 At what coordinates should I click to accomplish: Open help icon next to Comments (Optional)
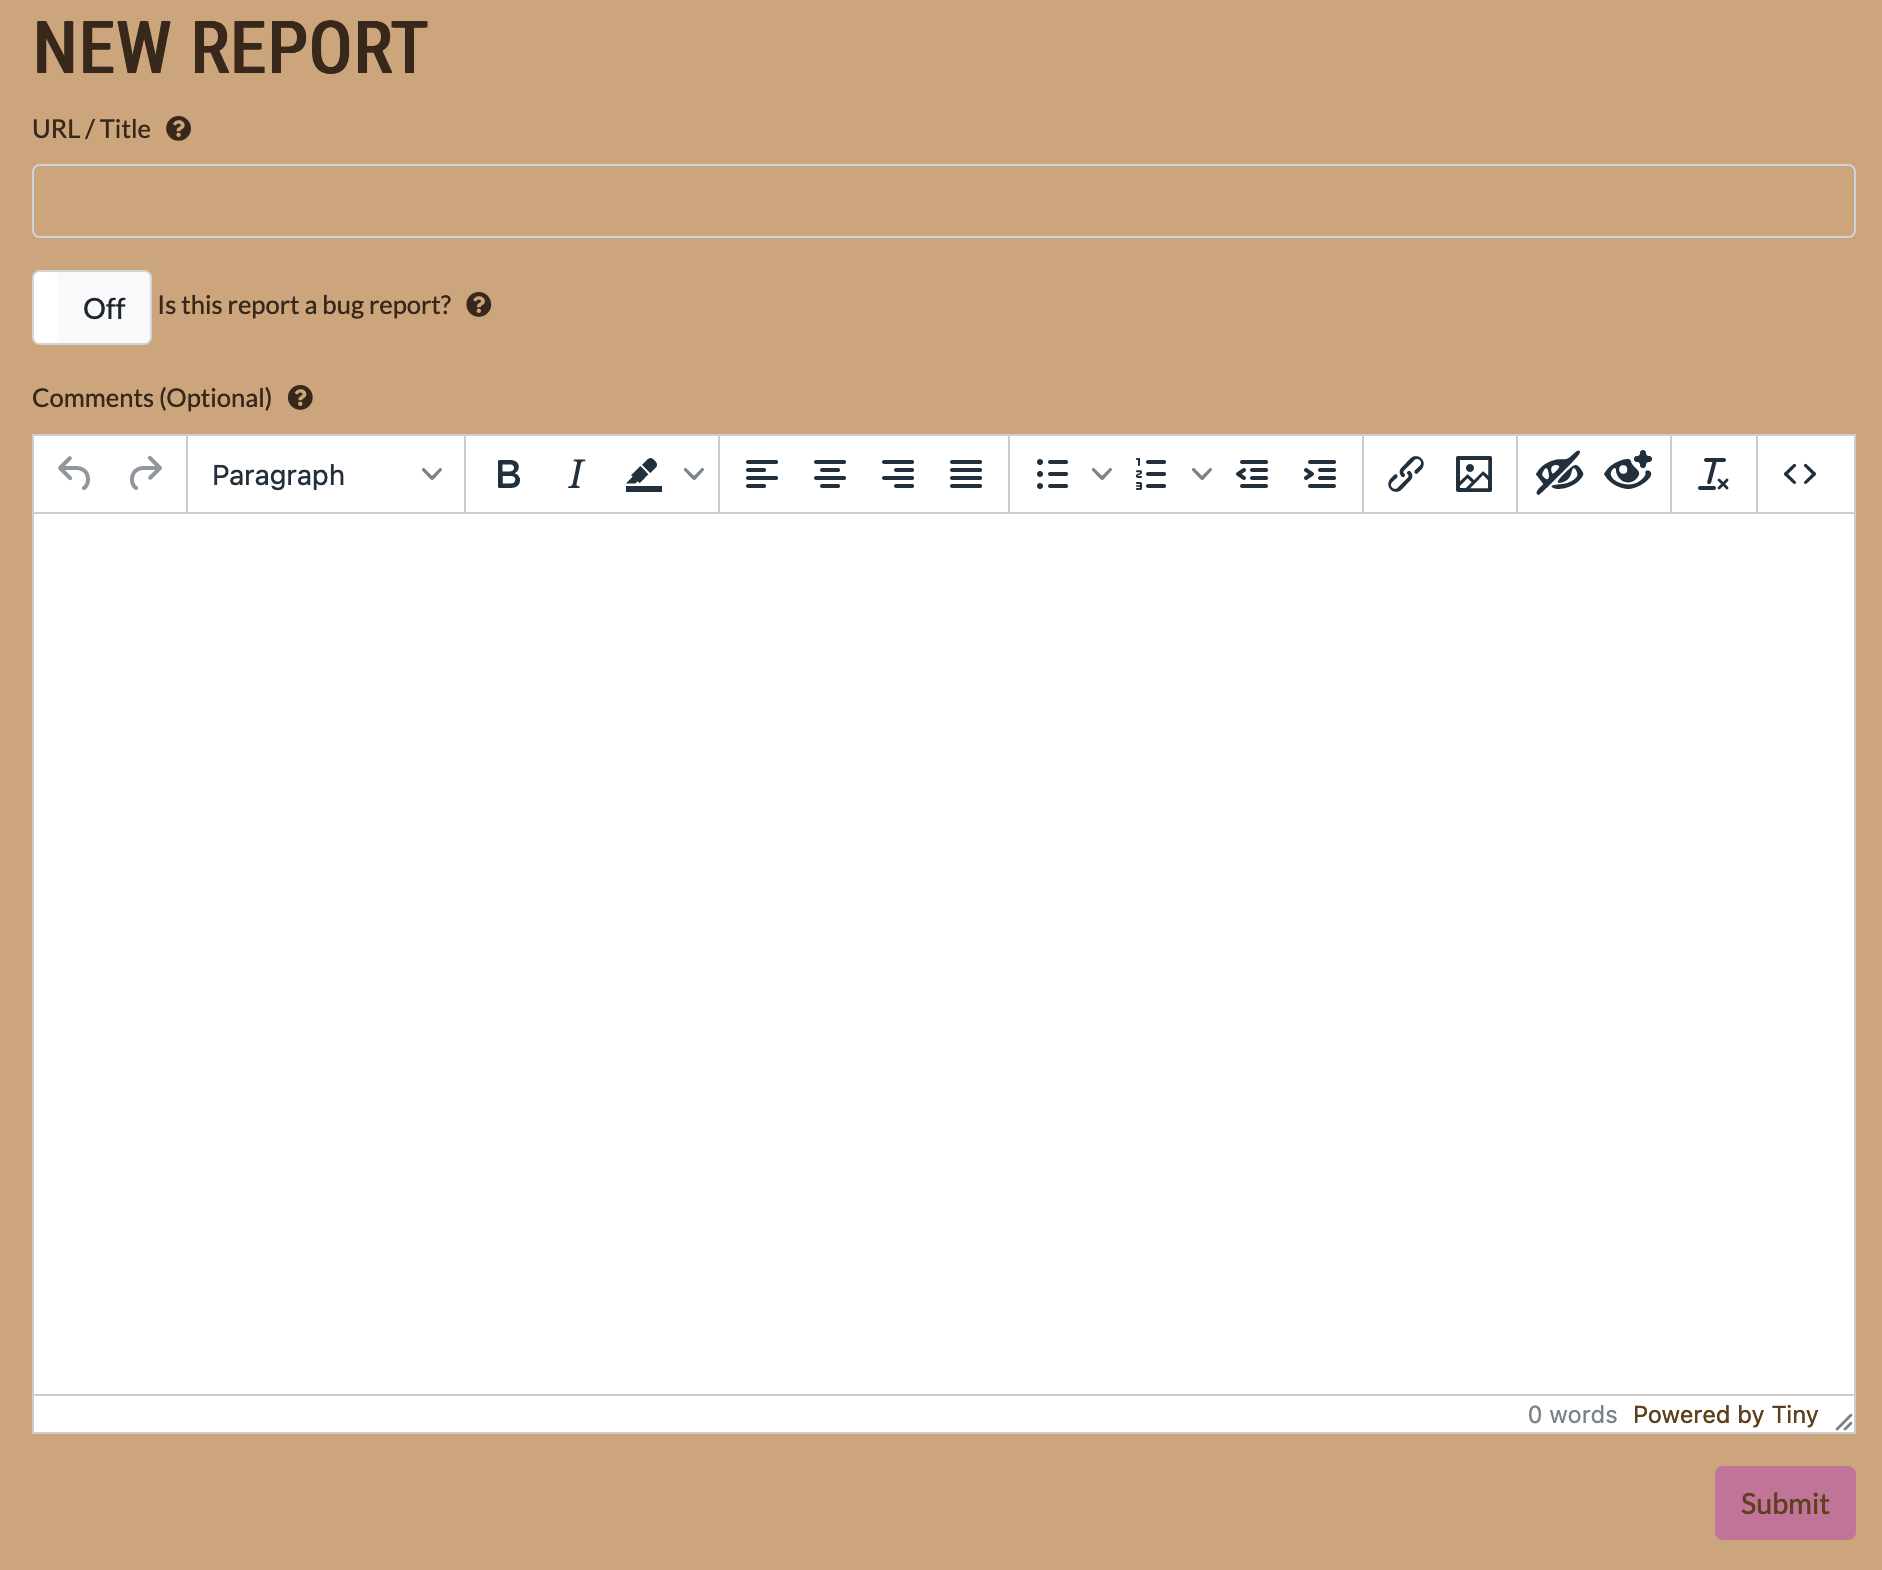pyautogui.click(x=300, y=398)
